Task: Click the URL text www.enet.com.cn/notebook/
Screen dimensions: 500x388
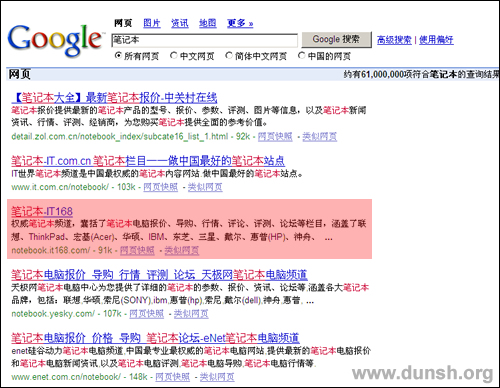Action: coord(66,377)
